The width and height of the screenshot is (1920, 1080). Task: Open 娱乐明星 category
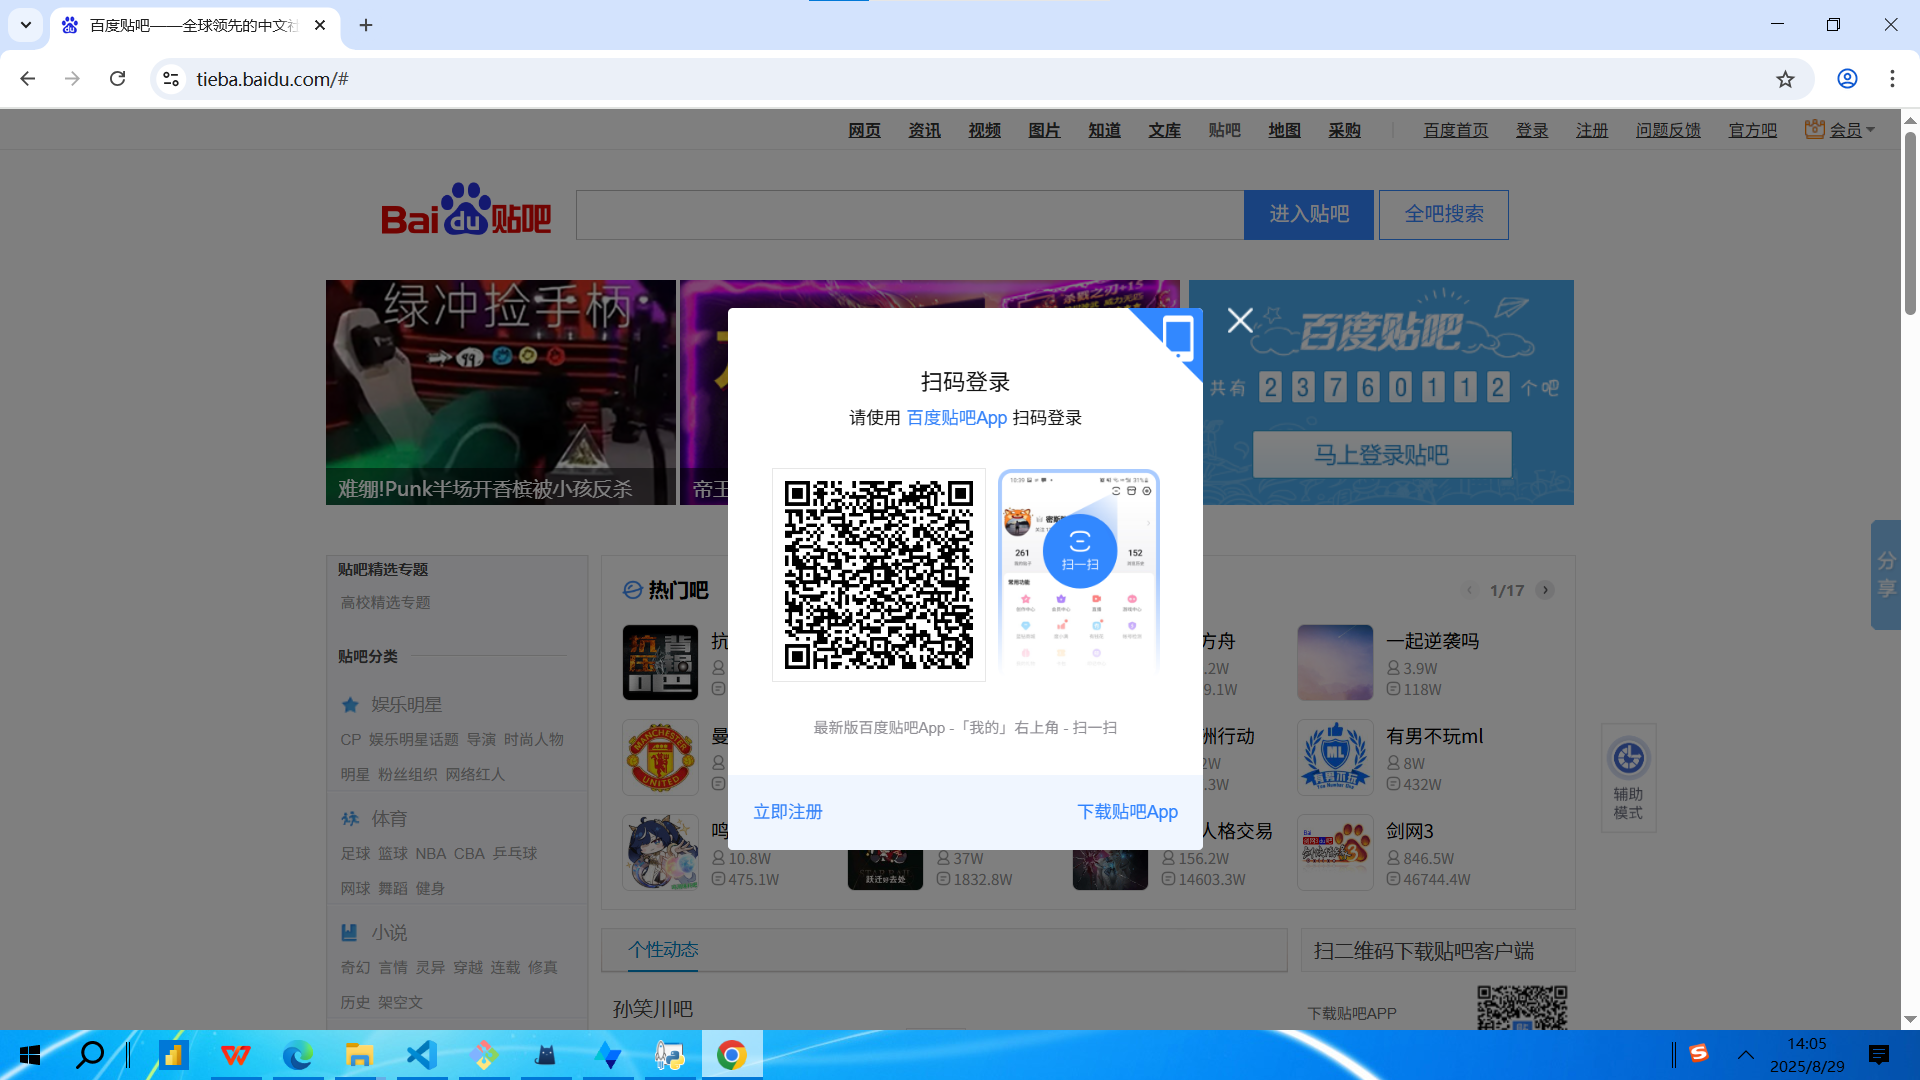pyautogui.click(x=406, y=705)
